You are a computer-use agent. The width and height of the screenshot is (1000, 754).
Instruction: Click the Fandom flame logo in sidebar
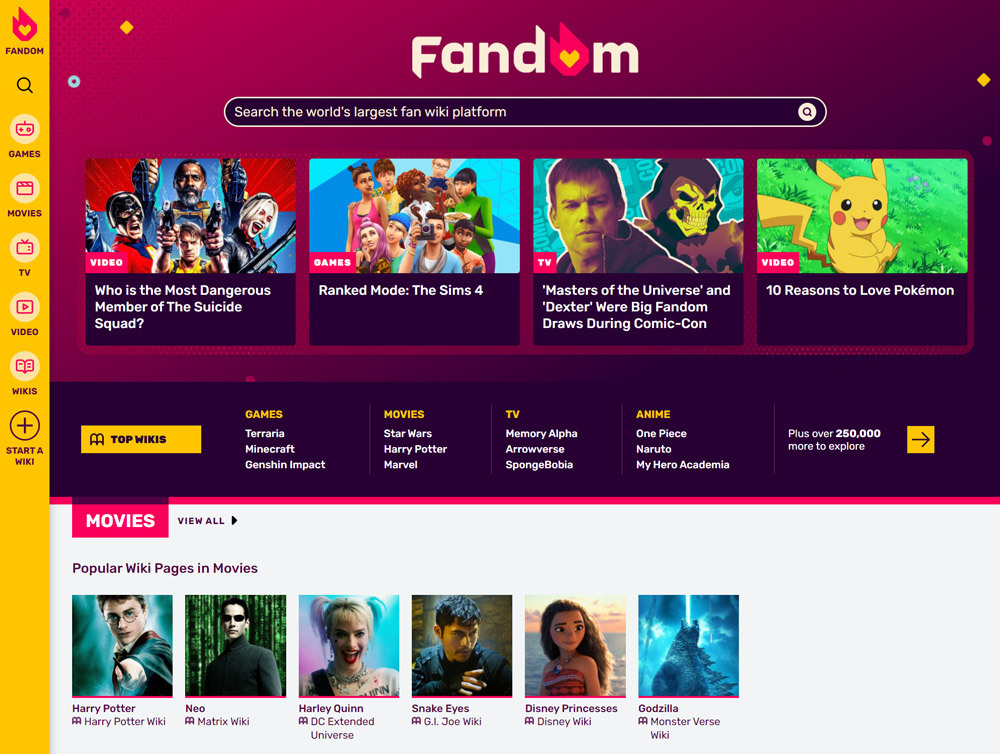pyautogui.click(x=24, y=25)
